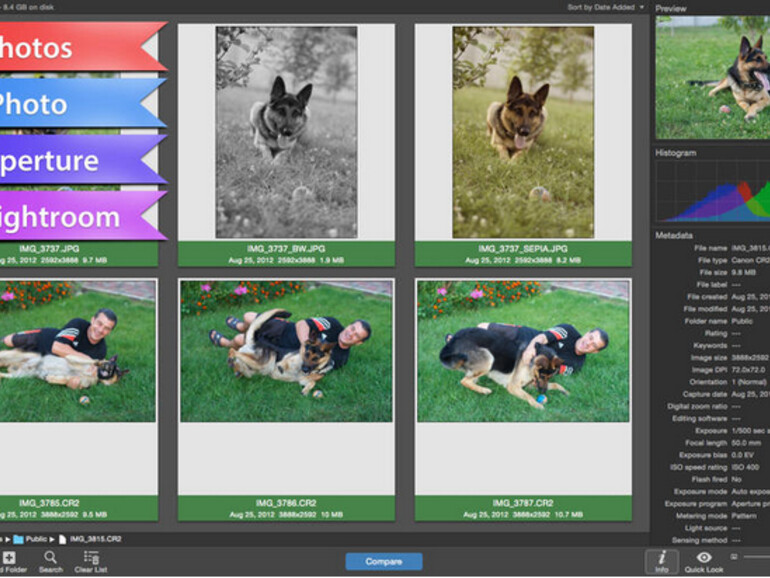Click the Folder name Public value

[x=742, y=321]
